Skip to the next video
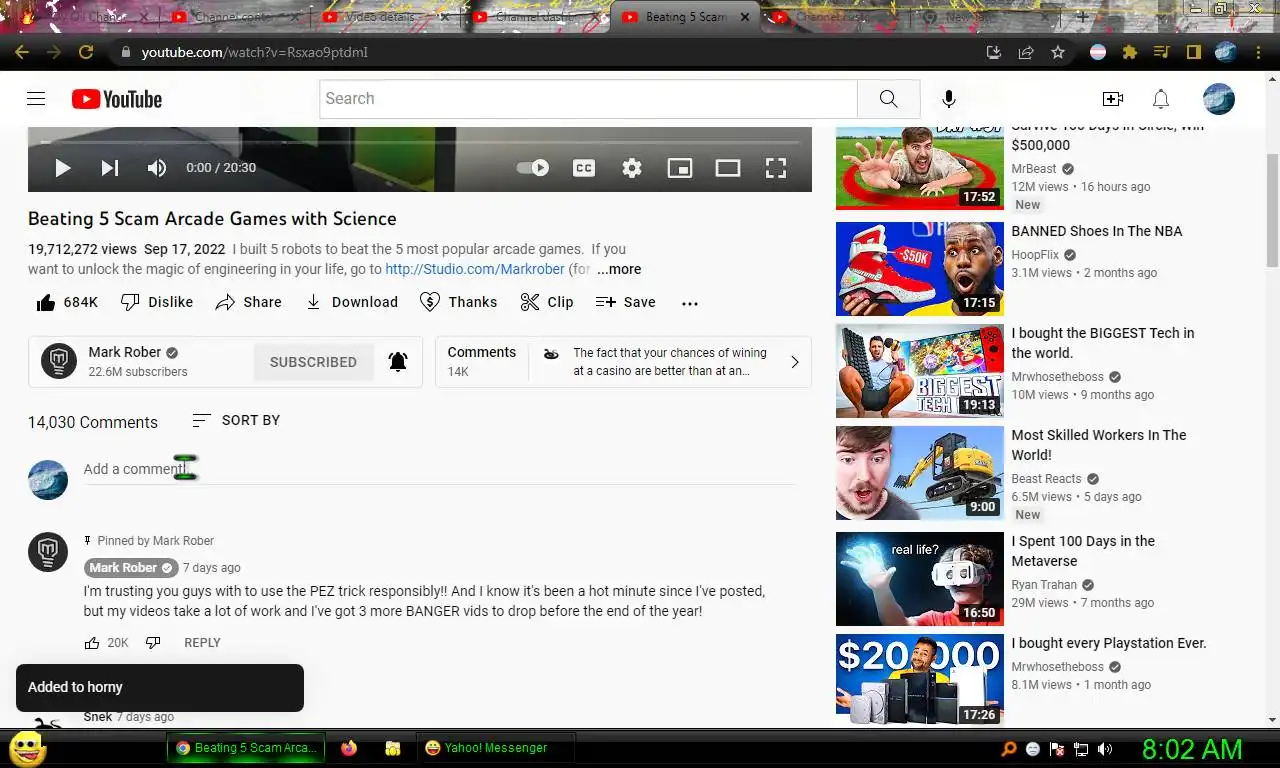The height and width of the screenshot is (768, 1280). (x=110, y=168)
